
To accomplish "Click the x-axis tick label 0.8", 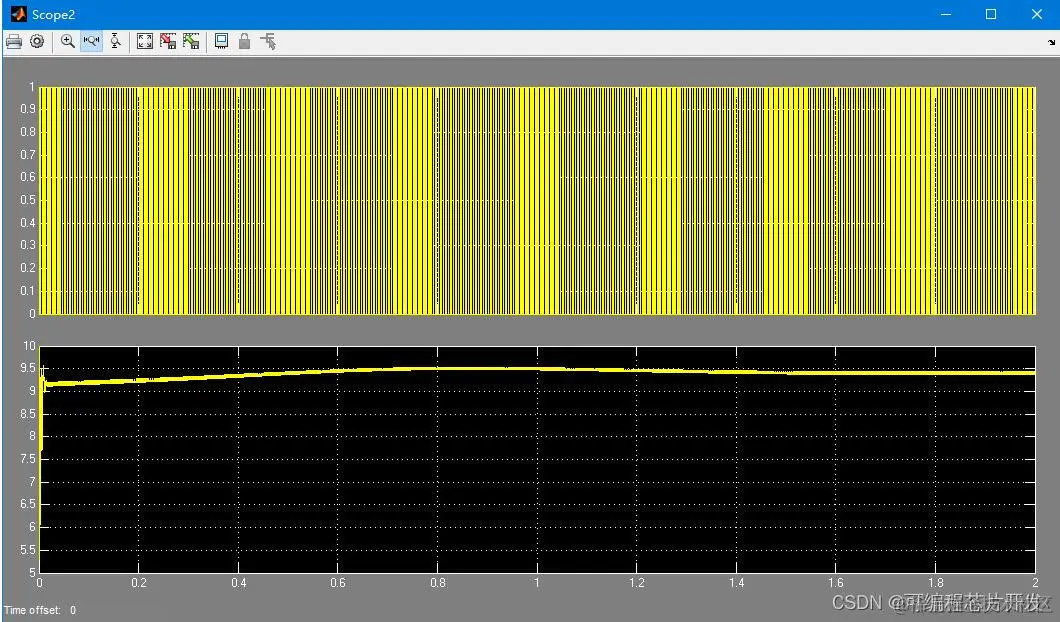I will click(x=438, y=583).
